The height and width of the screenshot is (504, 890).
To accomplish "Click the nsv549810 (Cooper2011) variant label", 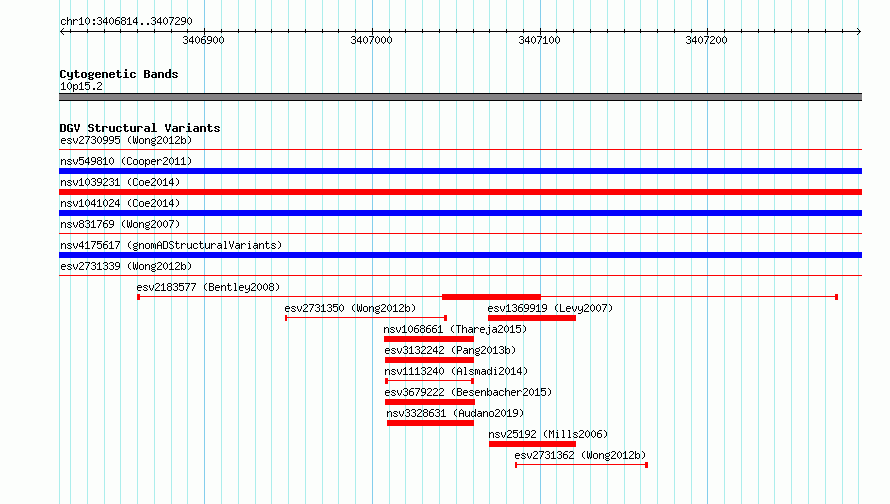I will point(126,161).
